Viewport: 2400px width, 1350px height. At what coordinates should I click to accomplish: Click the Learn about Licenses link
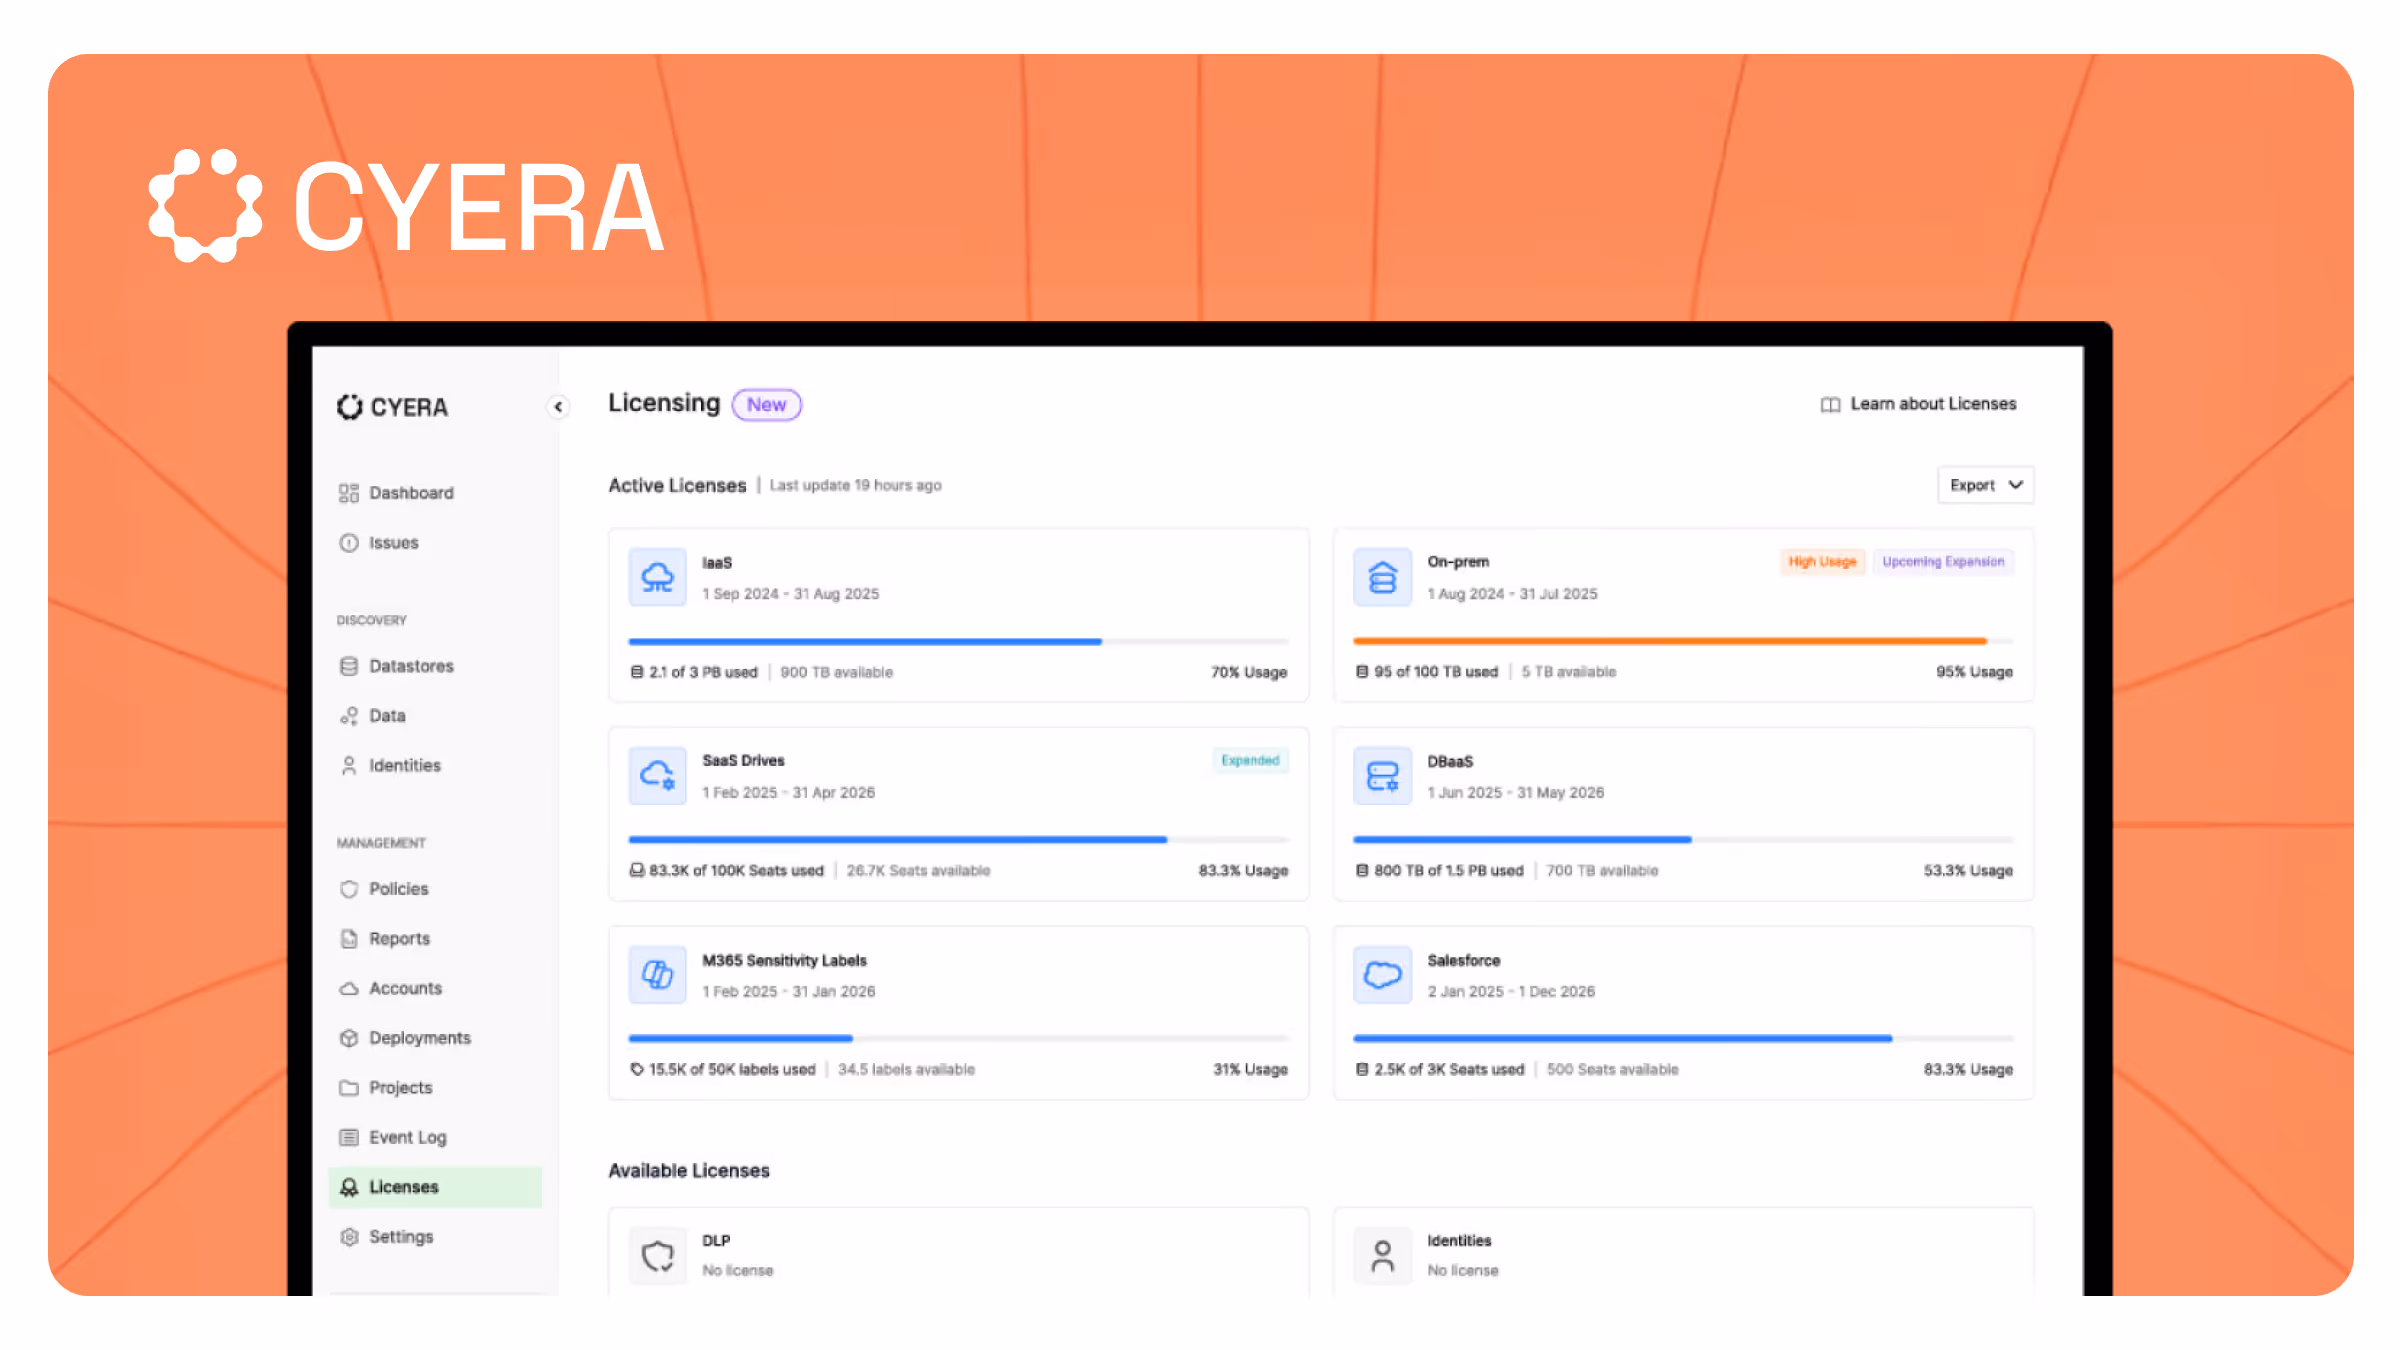coord(1932,404)
